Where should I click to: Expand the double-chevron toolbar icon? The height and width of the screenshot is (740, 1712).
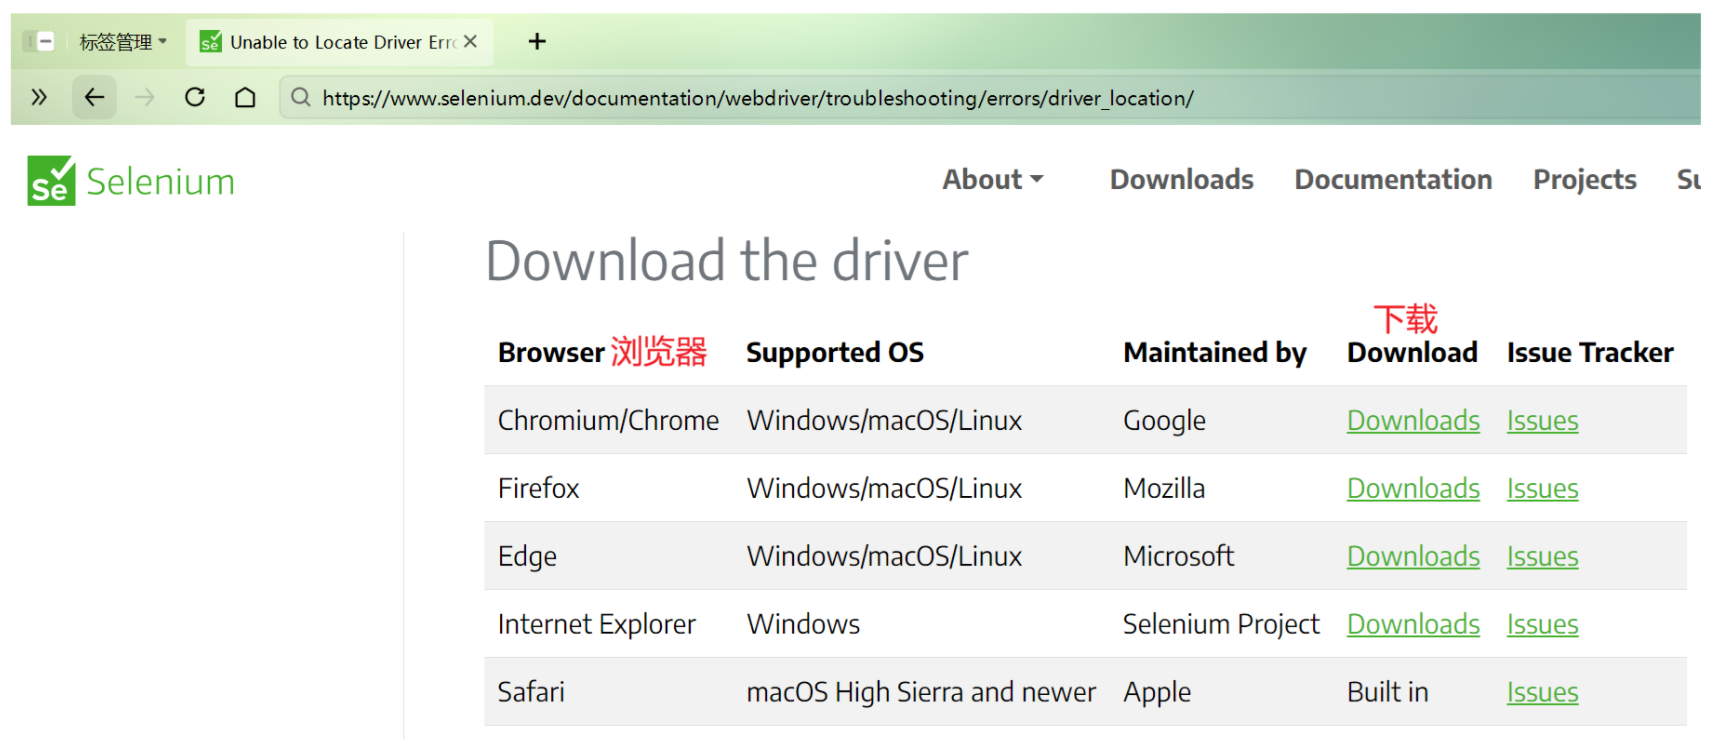(39, 97)
